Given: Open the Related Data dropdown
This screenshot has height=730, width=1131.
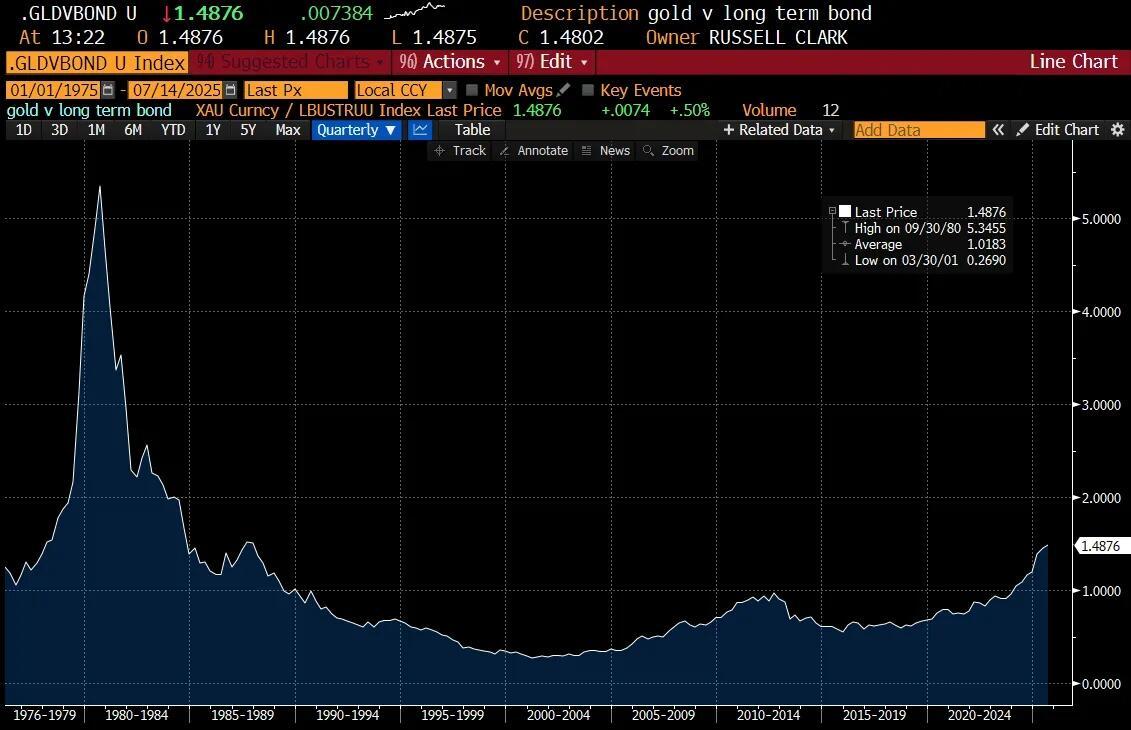Looking at the screenshot, I should 779,130.
